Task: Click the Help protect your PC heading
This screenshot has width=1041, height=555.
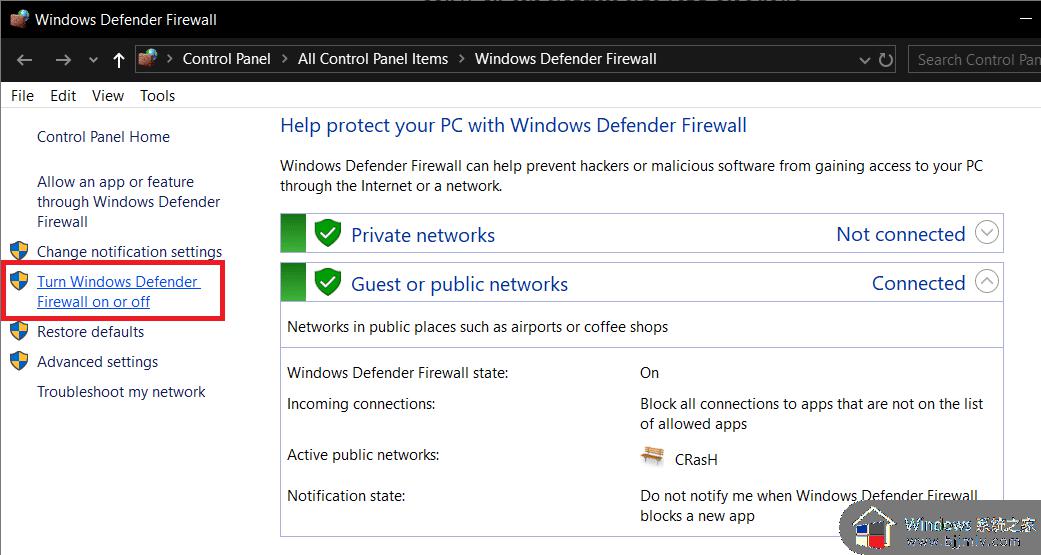Action: (x=513, y=125)
